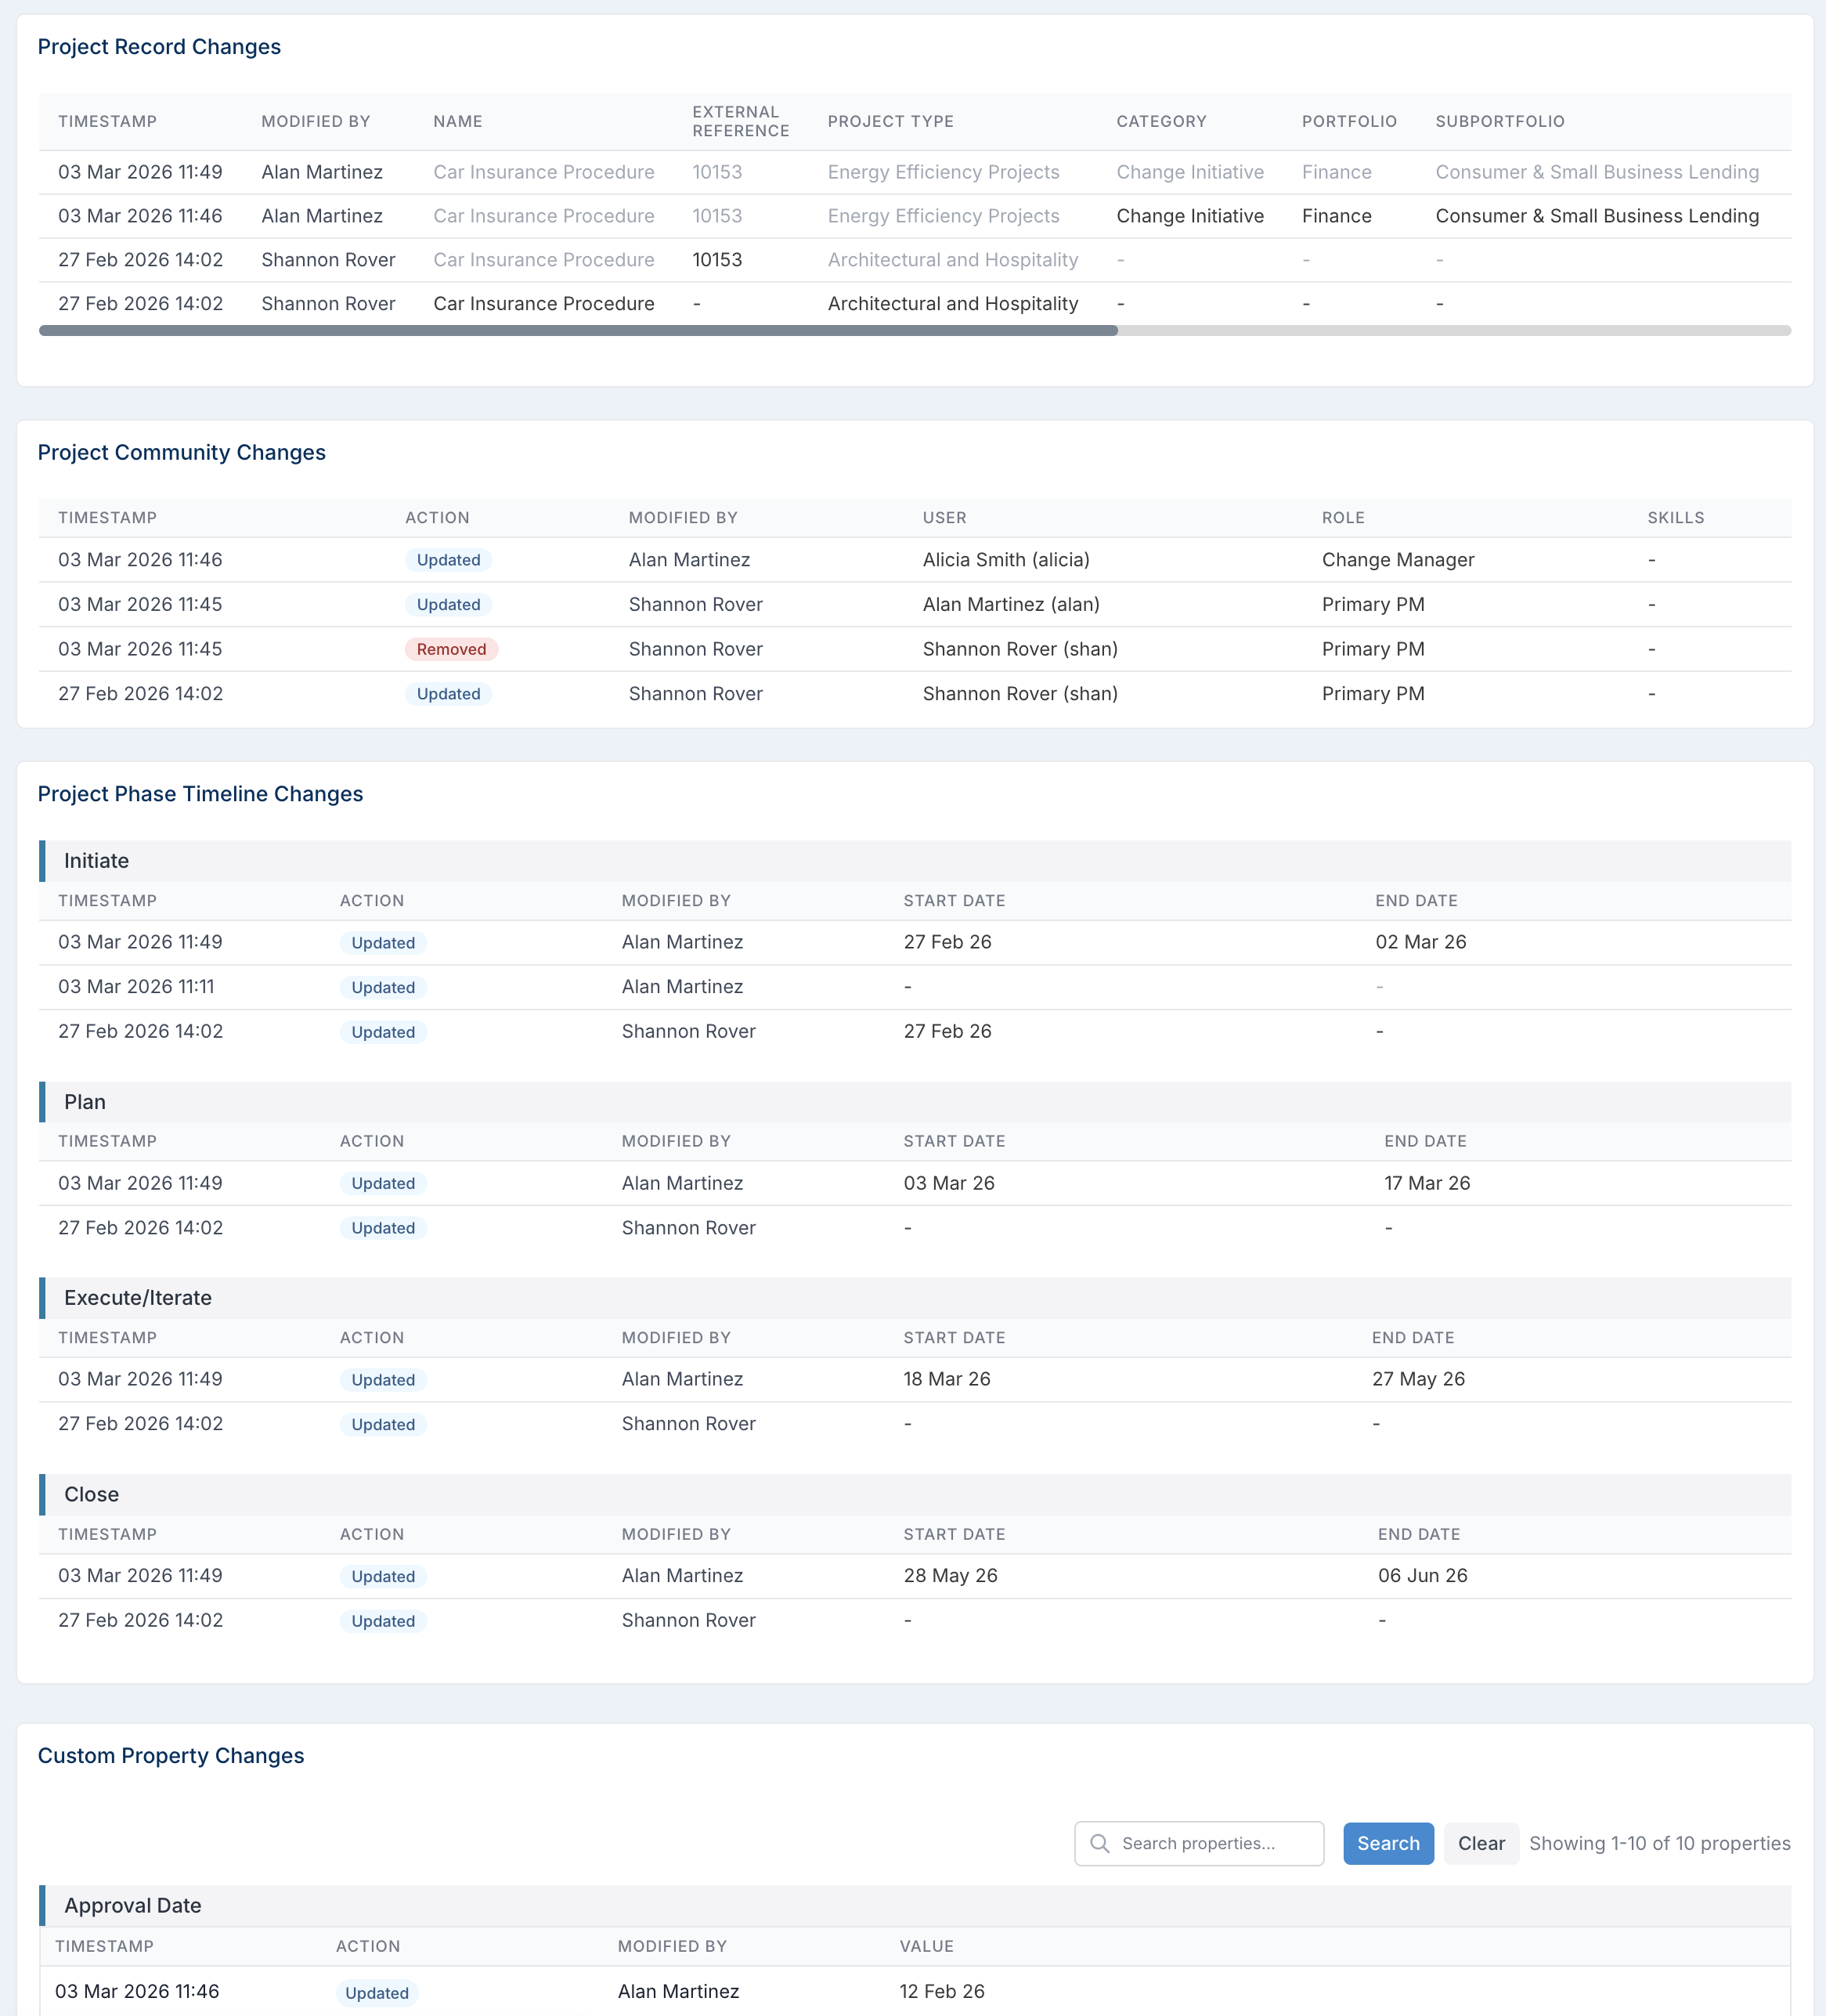Select the Close phase section header
The height and width of the screenshot is (2016, 1826).
pyautogui.click(x=915, y=1494)
